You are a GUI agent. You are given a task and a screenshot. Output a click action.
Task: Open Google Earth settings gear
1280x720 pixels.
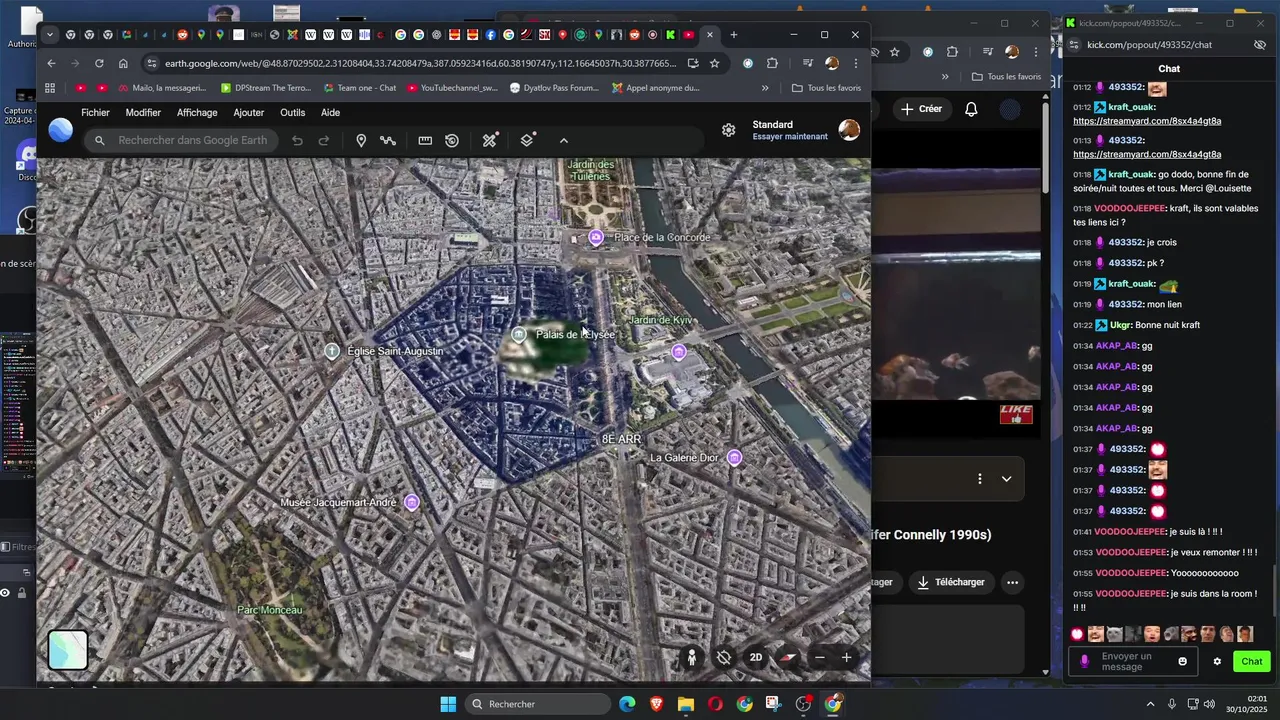click(729, 130)
